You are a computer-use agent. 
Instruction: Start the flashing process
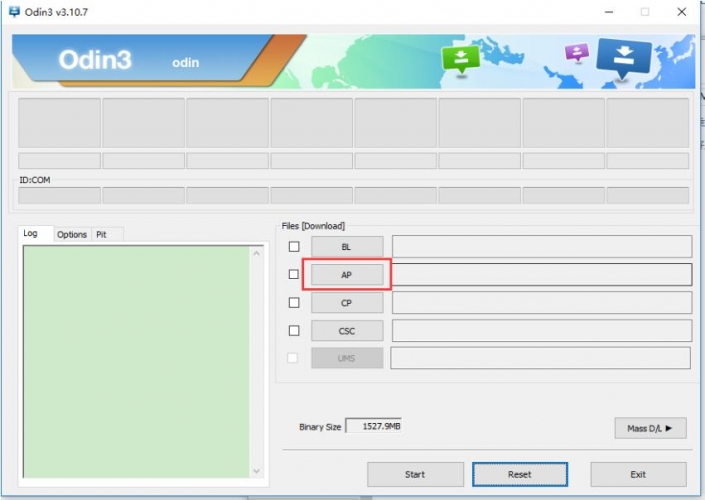(415, 474)
